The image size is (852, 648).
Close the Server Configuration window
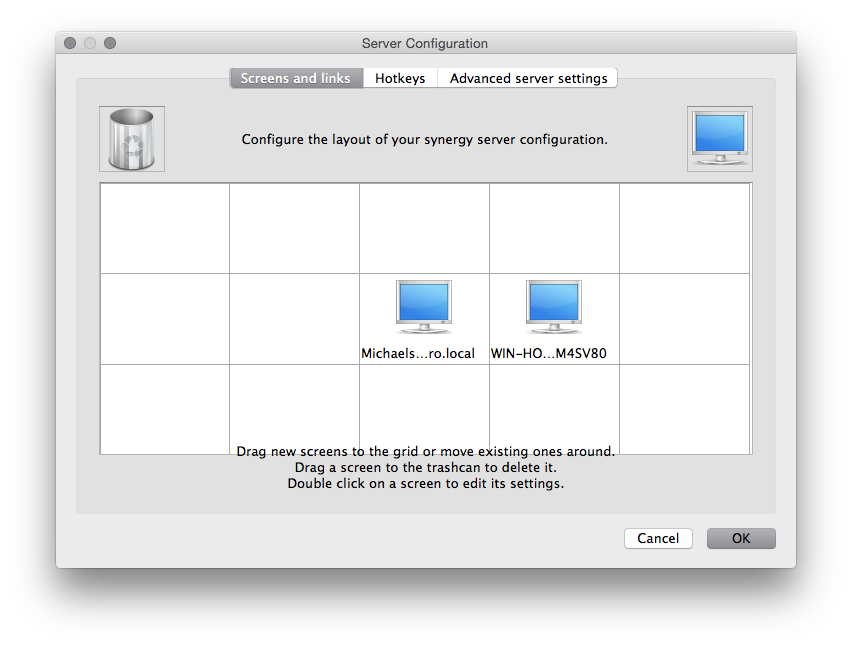click(70, 43)
